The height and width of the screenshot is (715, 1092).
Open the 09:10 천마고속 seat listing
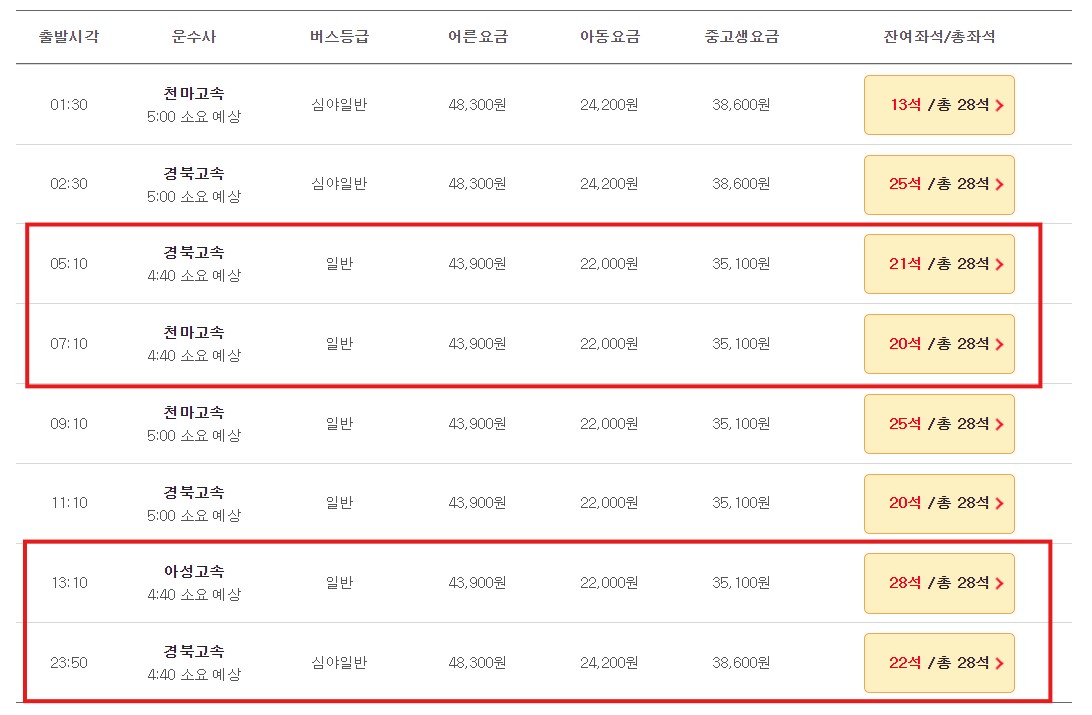(x=938, y=423)
